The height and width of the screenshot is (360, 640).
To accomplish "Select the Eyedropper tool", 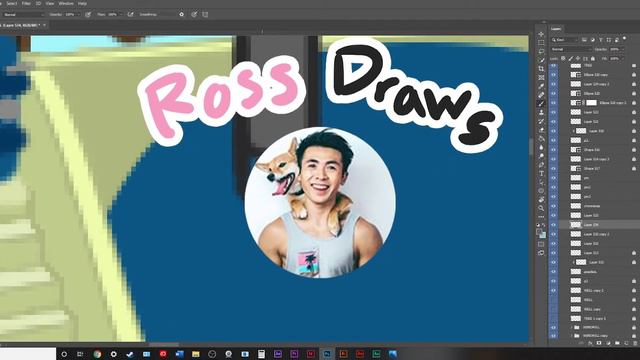I will [x=541, y=86].
